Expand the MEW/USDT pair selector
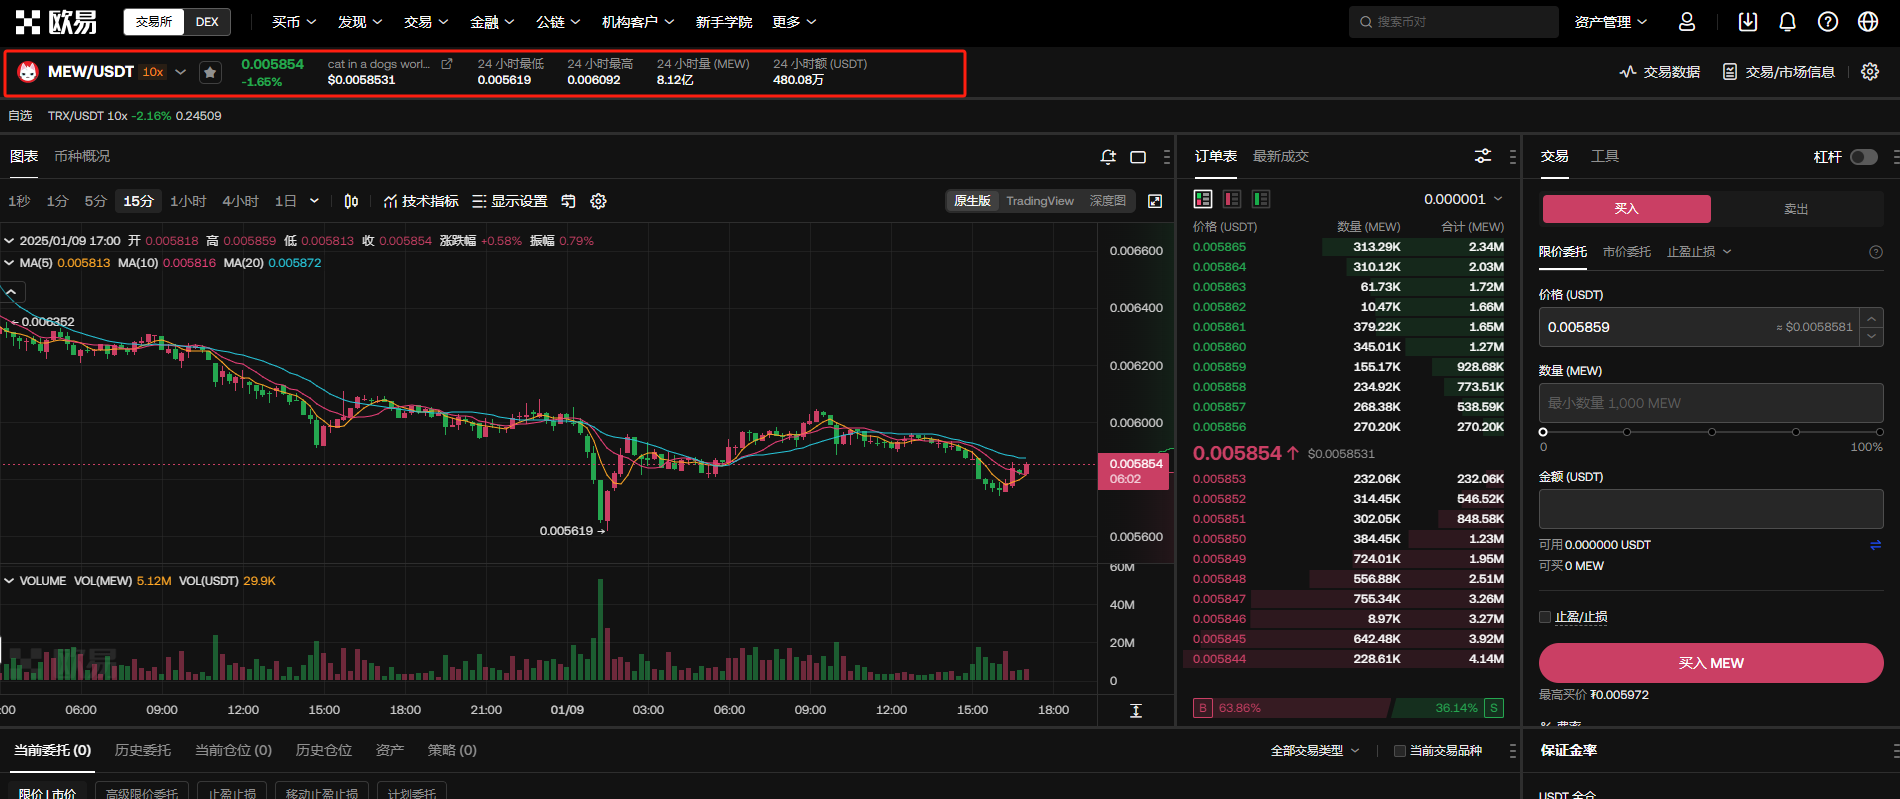Image resolution: width=1900 pixels, height=799 pixels. pyautogui.click(x=180, y=72)
